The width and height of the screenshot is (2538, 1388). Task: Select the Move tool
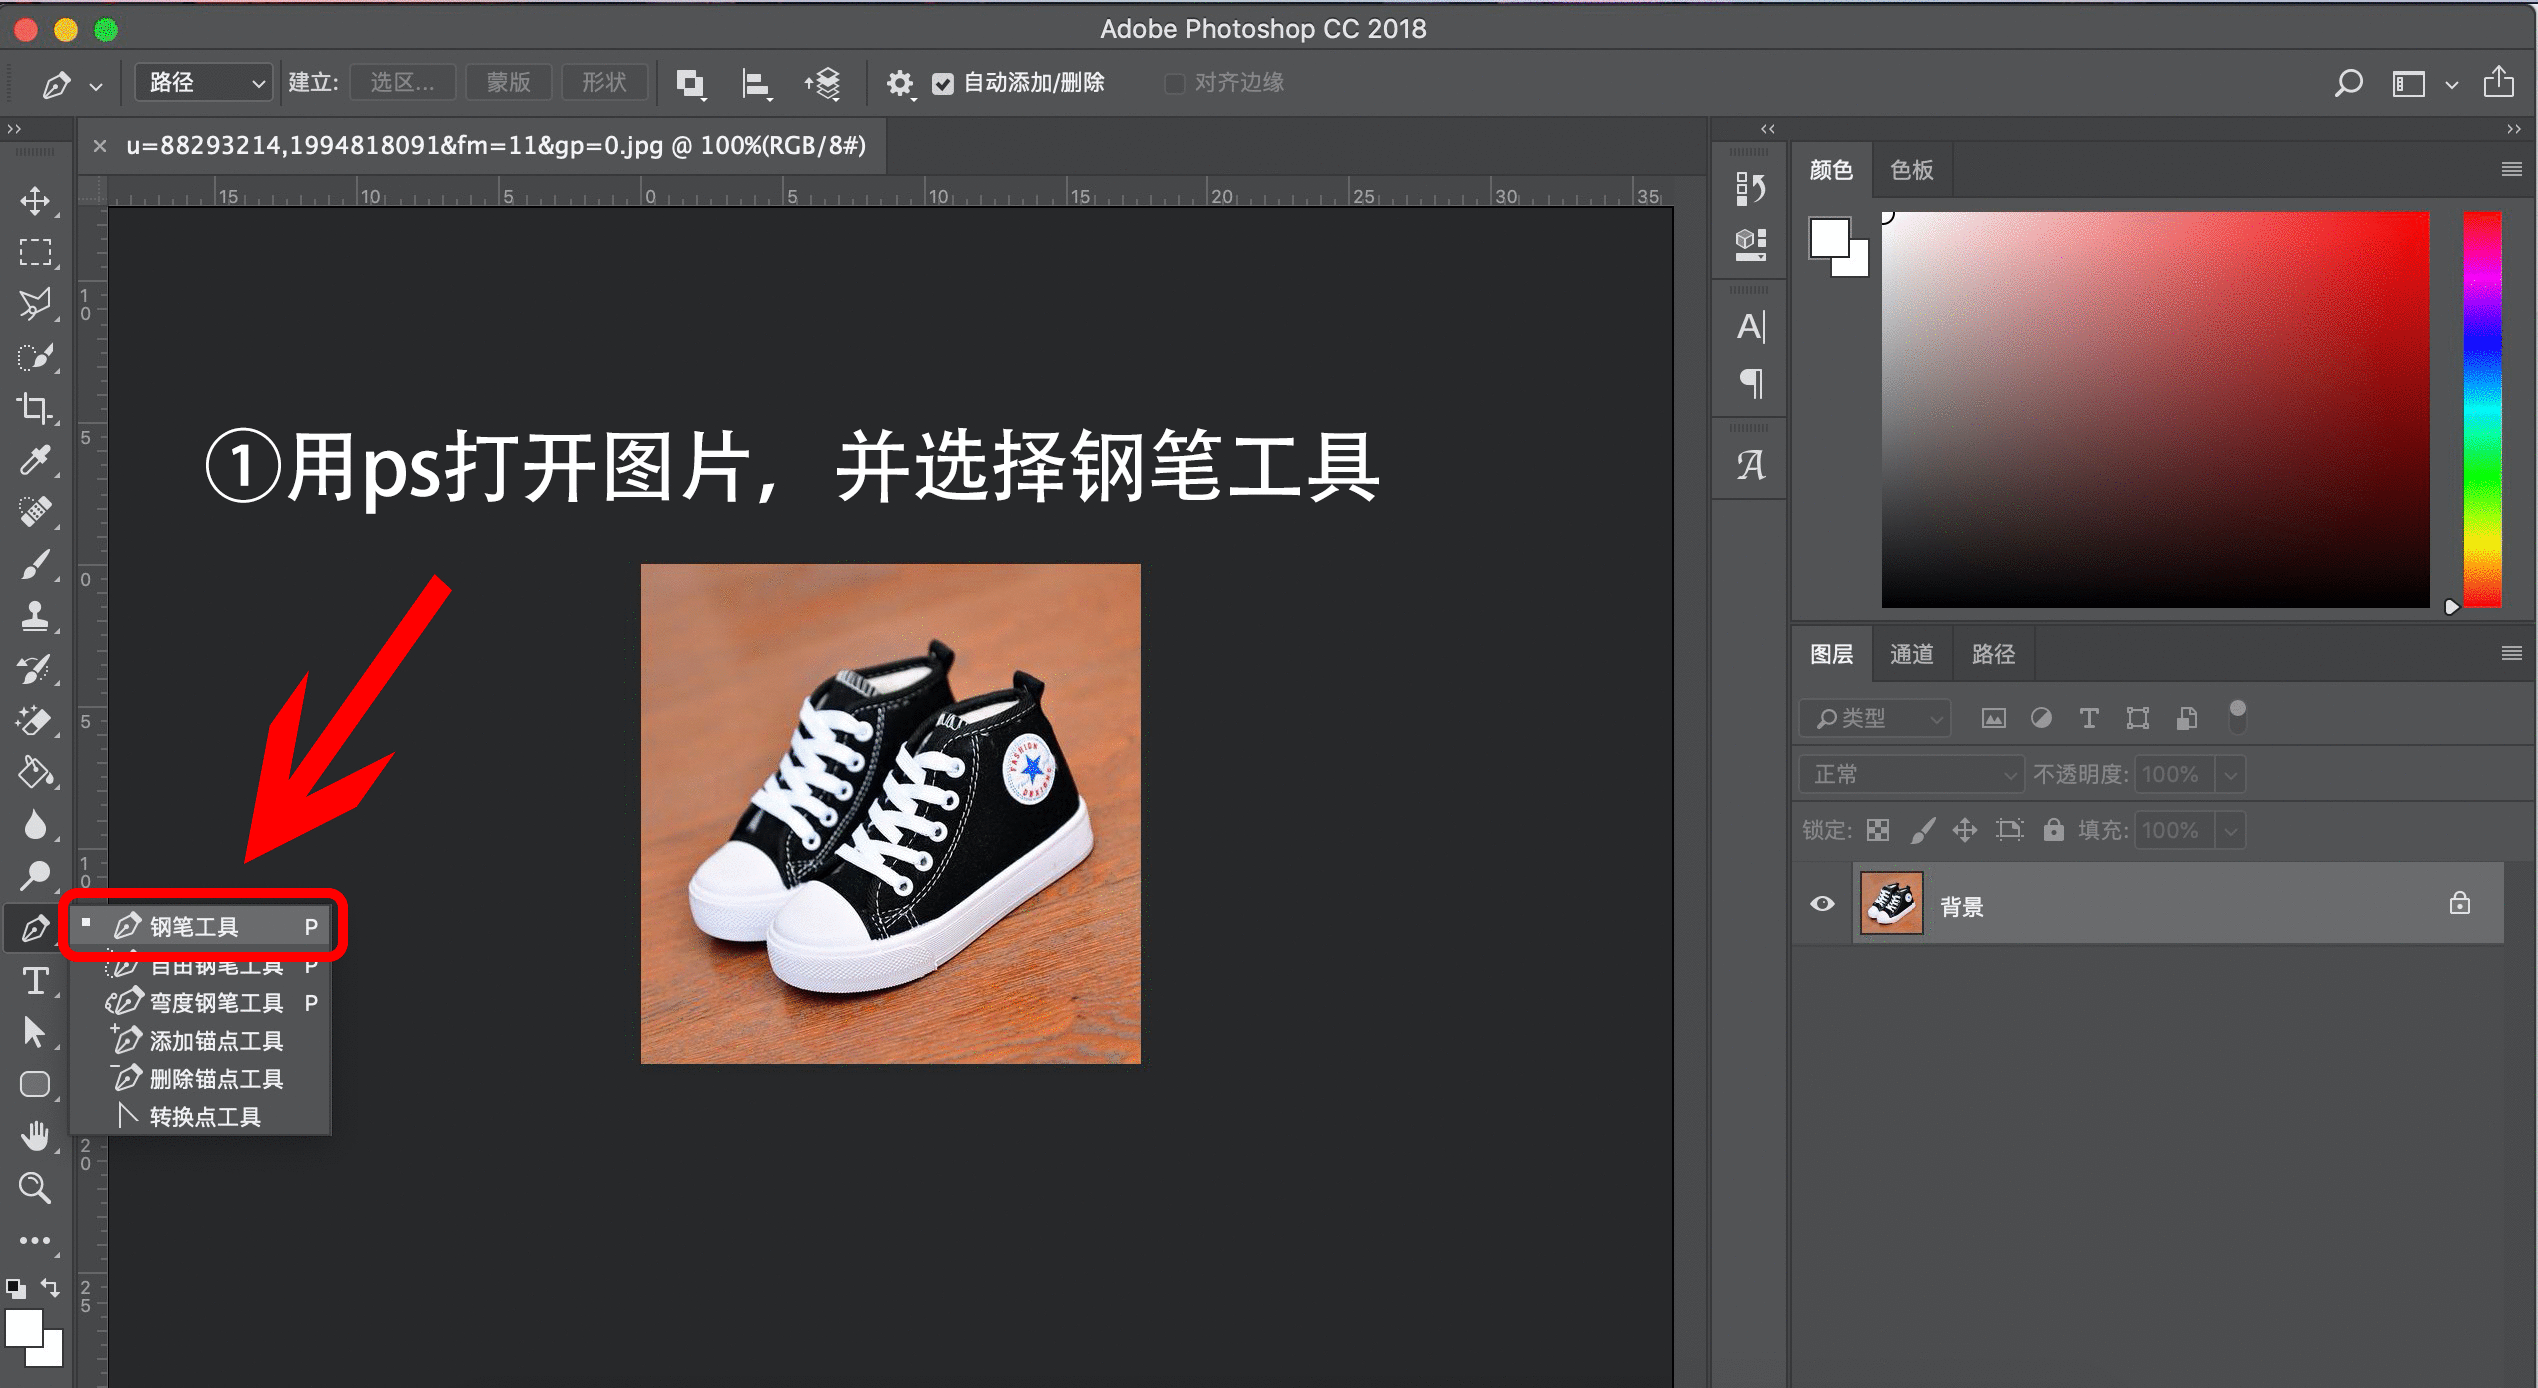click(35, 200)
